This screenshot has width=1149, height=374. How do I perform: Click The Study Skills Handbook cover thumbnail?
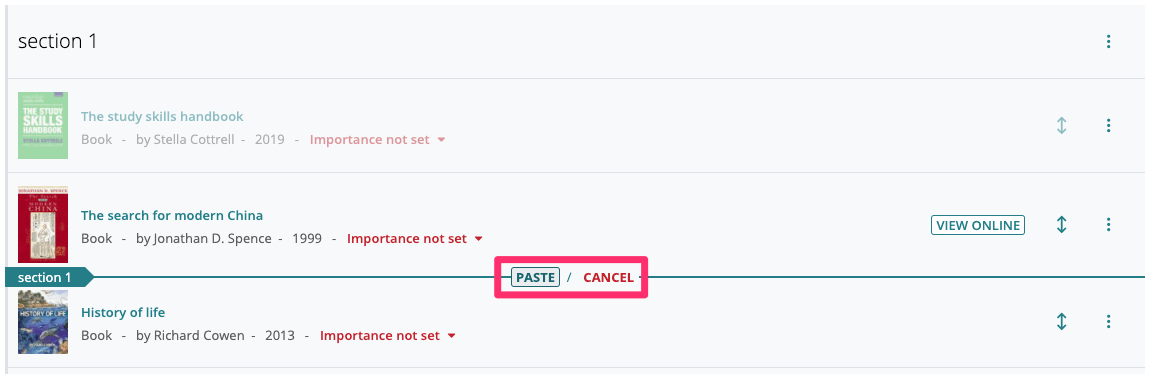tap(43, 125)
